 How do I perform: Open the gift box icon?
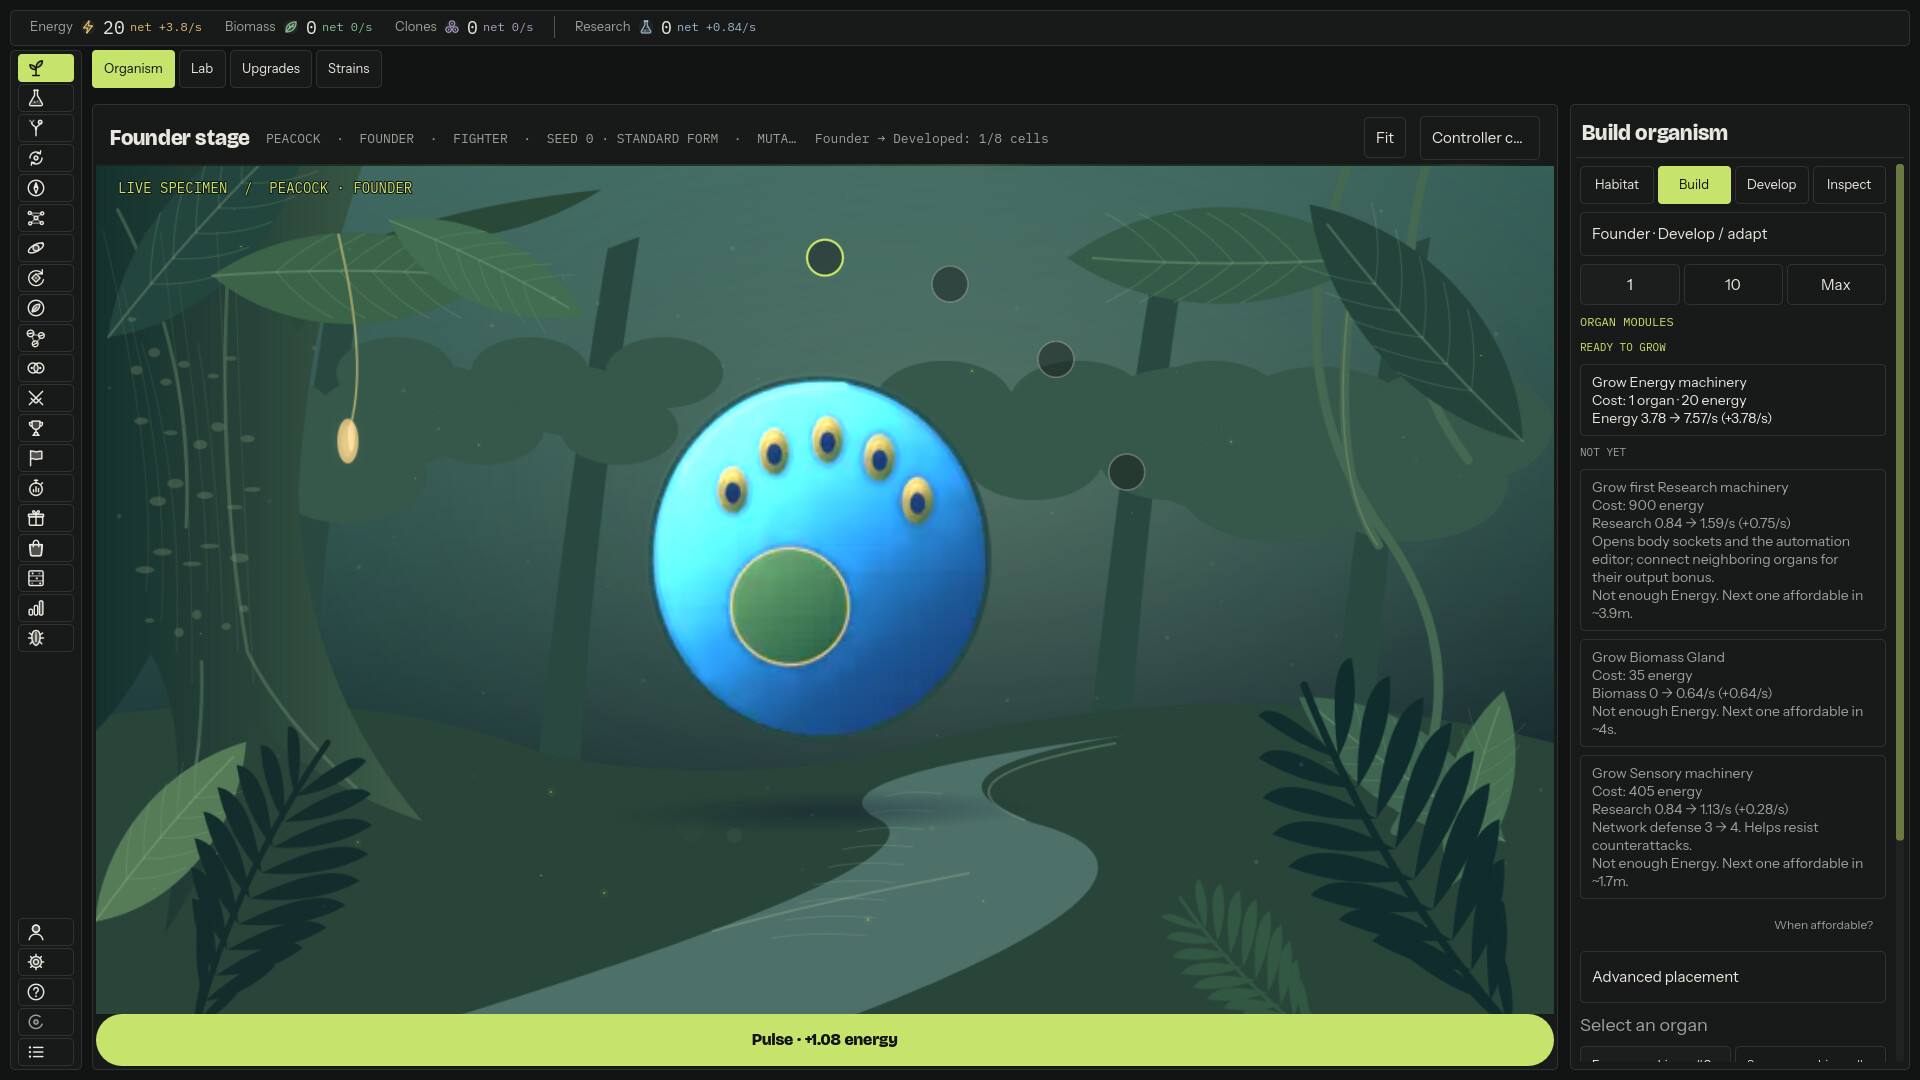pyautogui.click(x=46, y=518)
